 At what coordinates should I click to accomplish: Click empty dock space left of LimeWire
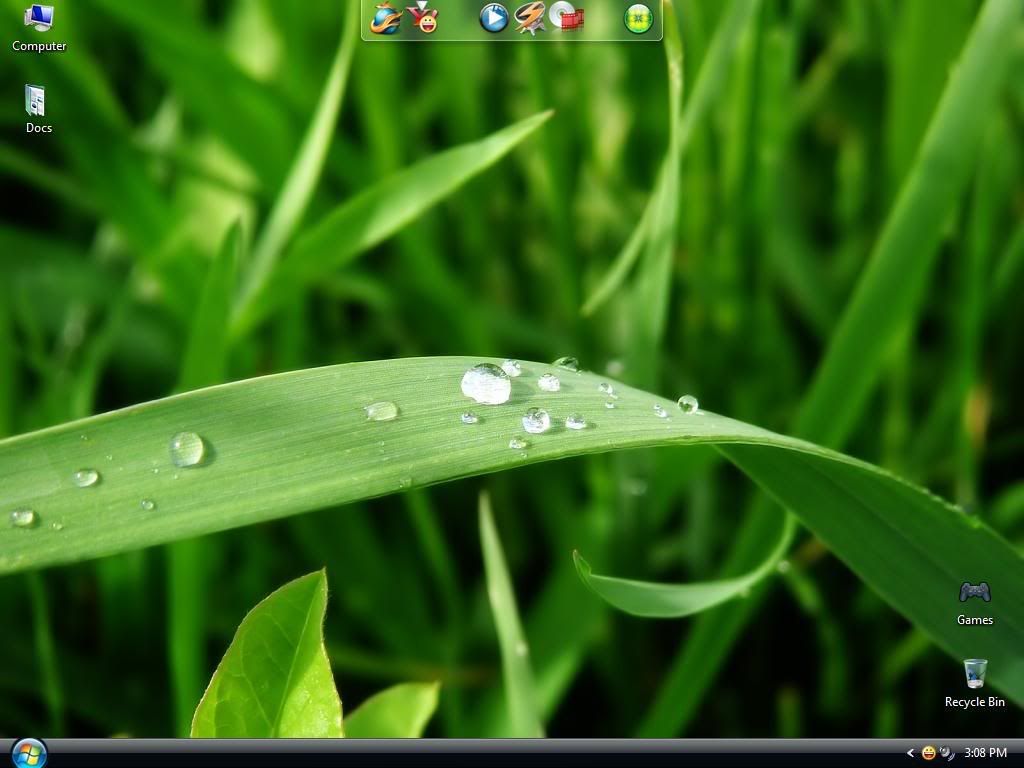pyautogui.click(x=604, y=19)
